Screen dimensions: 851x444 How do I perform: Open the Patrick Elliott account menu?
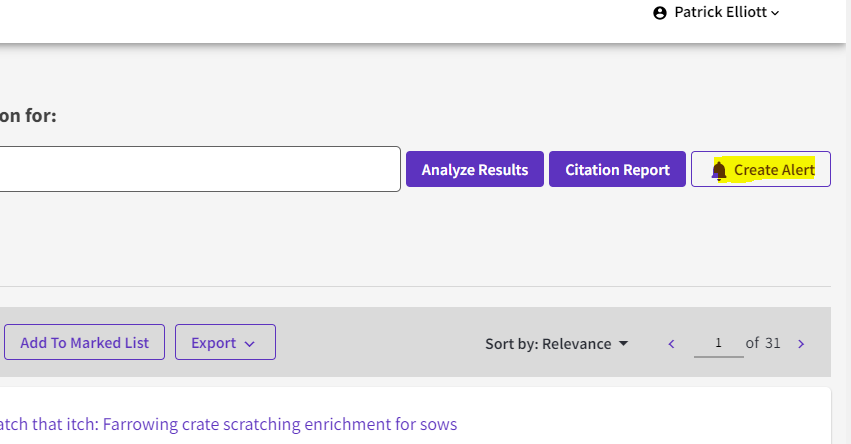(x=722, y=13)
